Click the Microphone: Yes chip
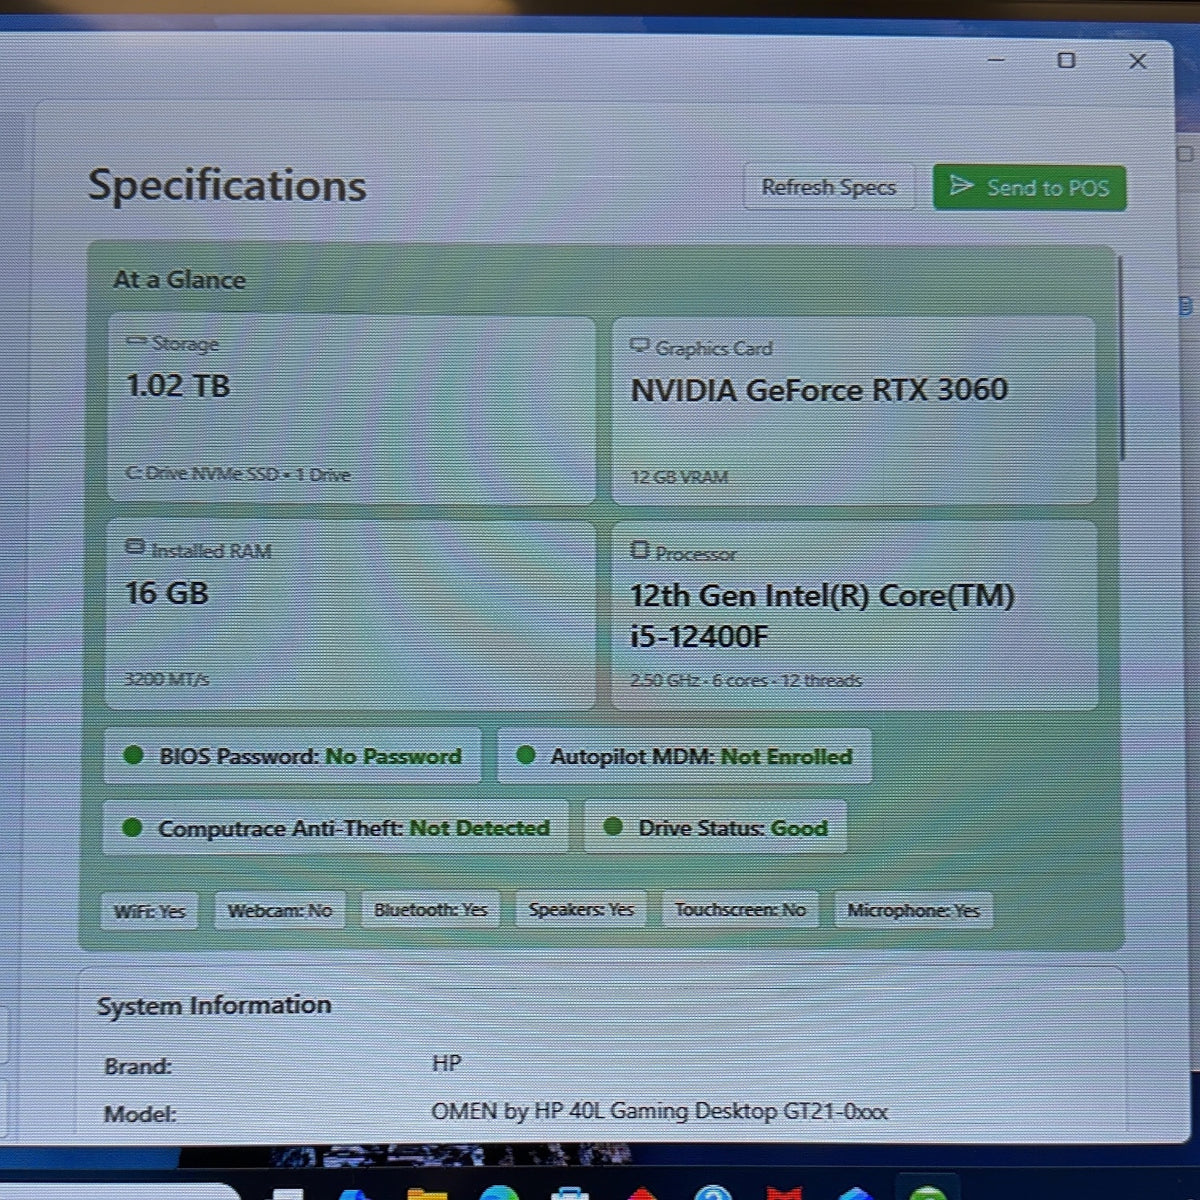Image resolution: width=1200 pixels, height=1200 pixels. 913,910
